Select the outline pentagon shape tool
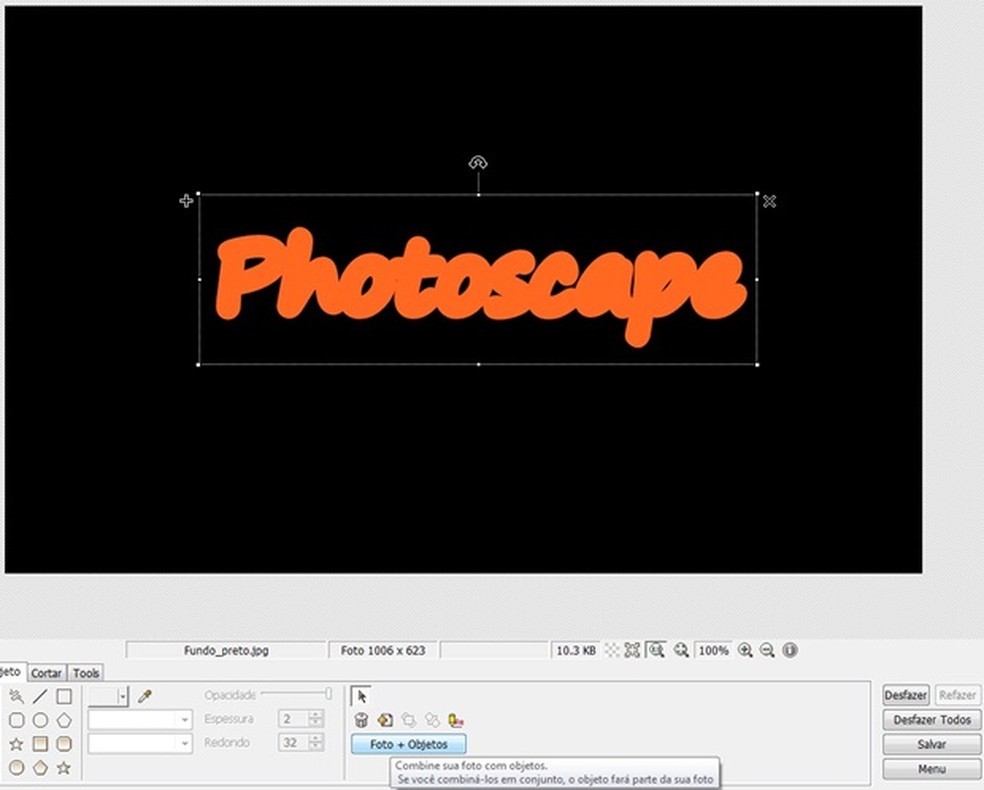This screenshot has width=984, height=790. [64, 720]
